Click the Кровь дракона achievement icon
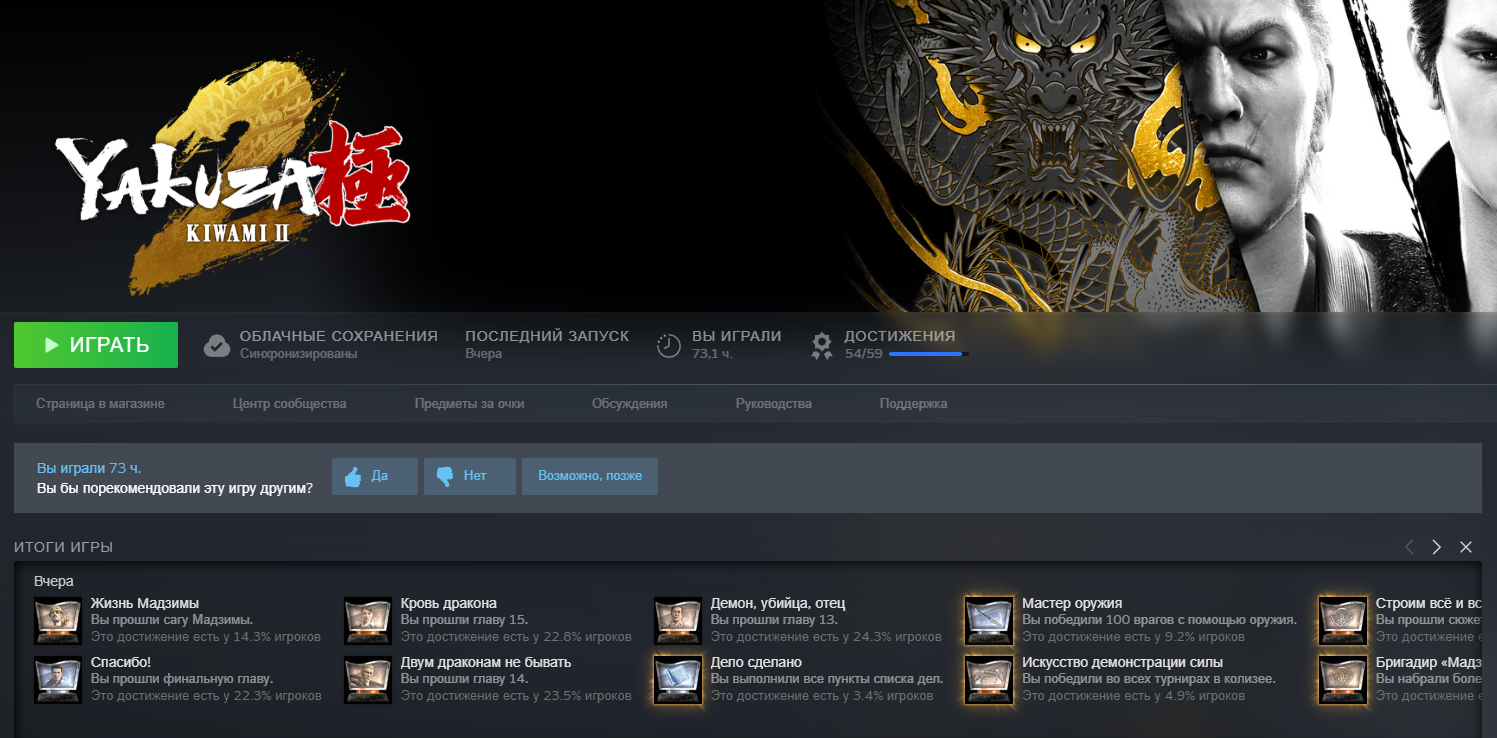1497x738 pixels. [x=368, y=621]
